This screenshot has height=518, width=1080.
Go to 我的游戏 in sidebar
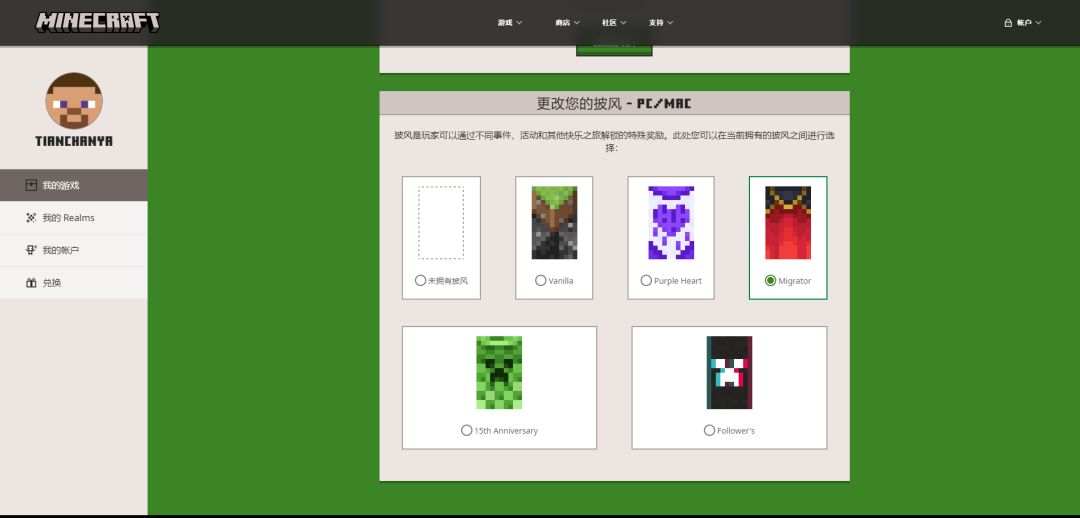click(x=74, y=185)
